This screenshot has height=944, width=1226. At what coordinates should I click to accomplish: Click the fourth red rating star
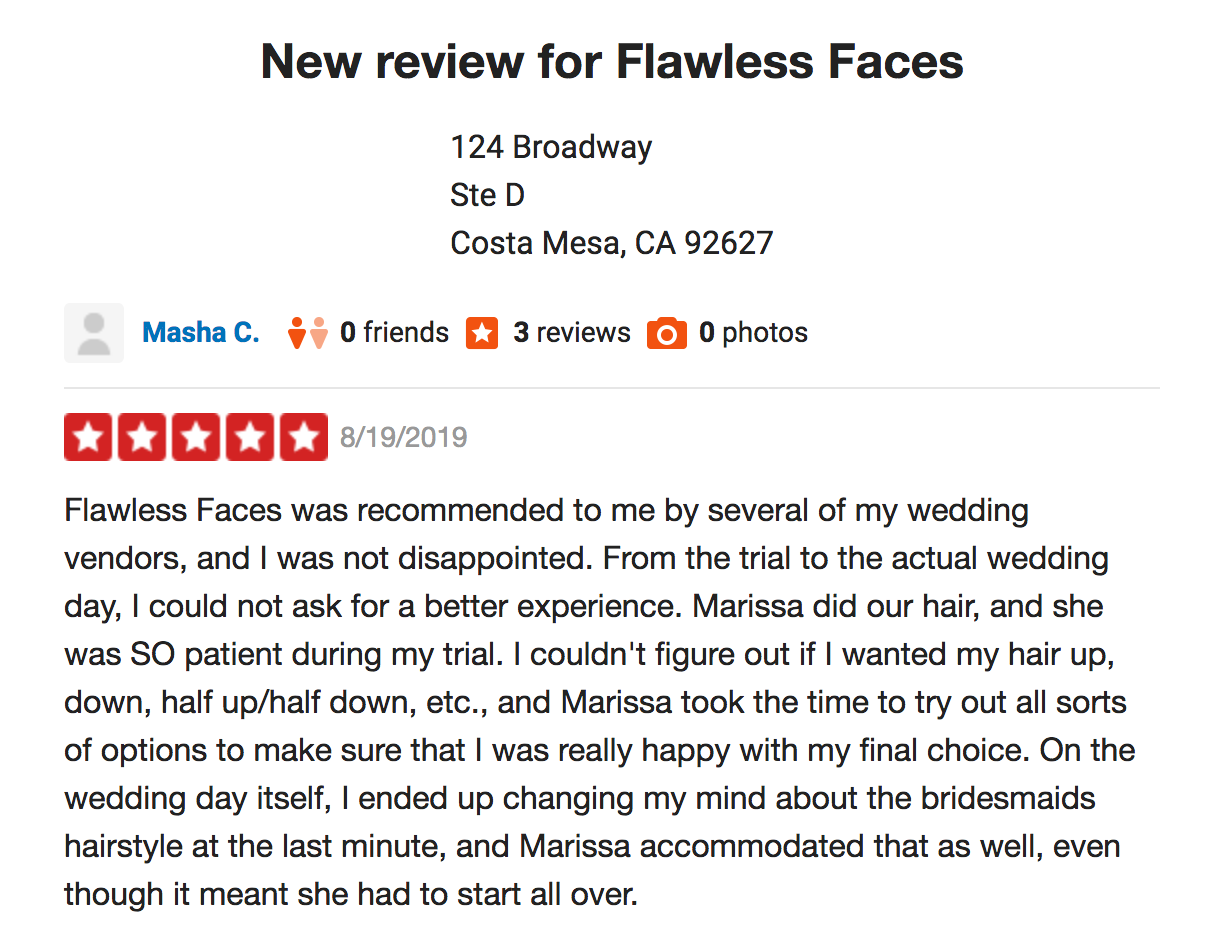click(250, 437)
